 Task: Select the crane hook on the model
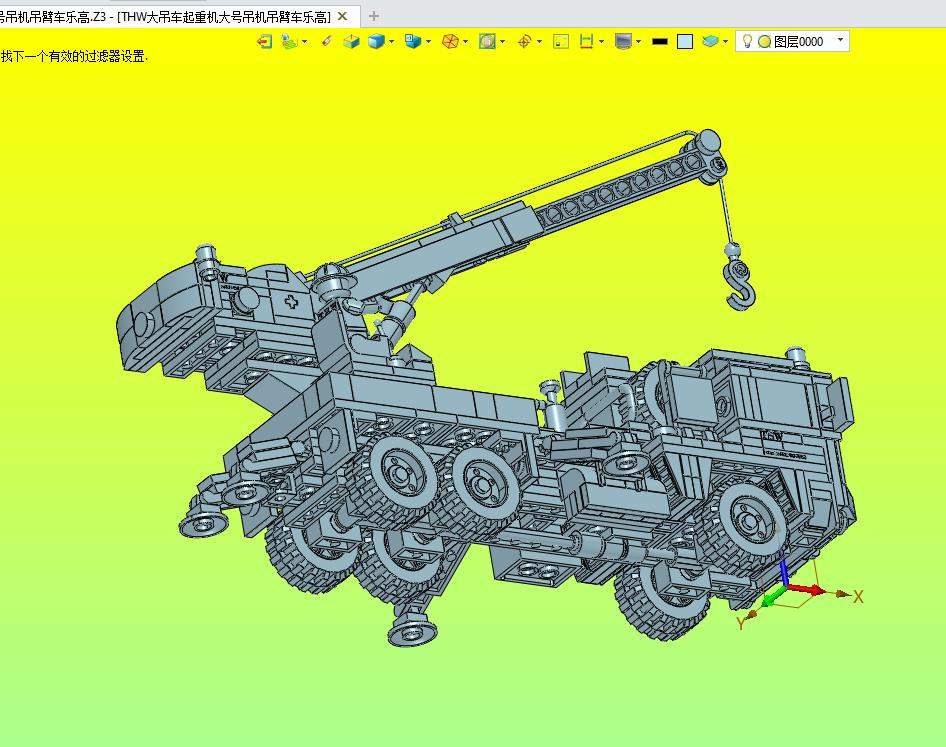click(740, 284)
